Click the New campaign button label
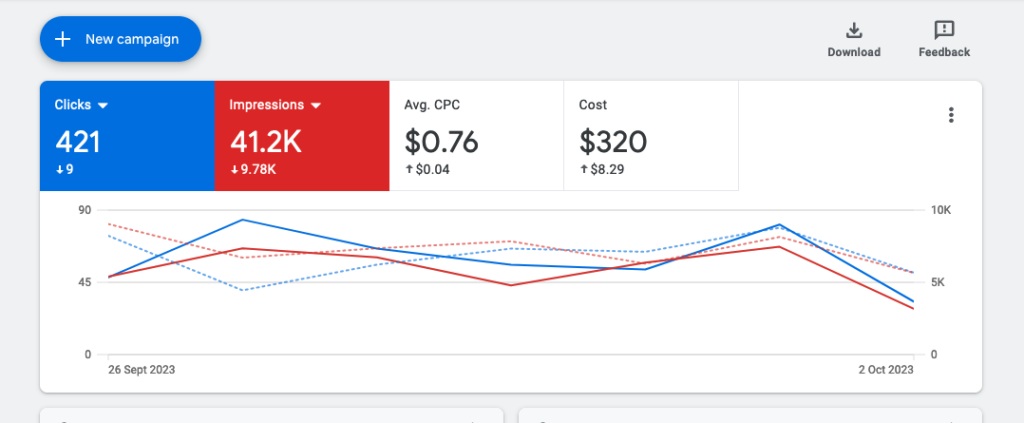1024x423 pixels. 132,39
